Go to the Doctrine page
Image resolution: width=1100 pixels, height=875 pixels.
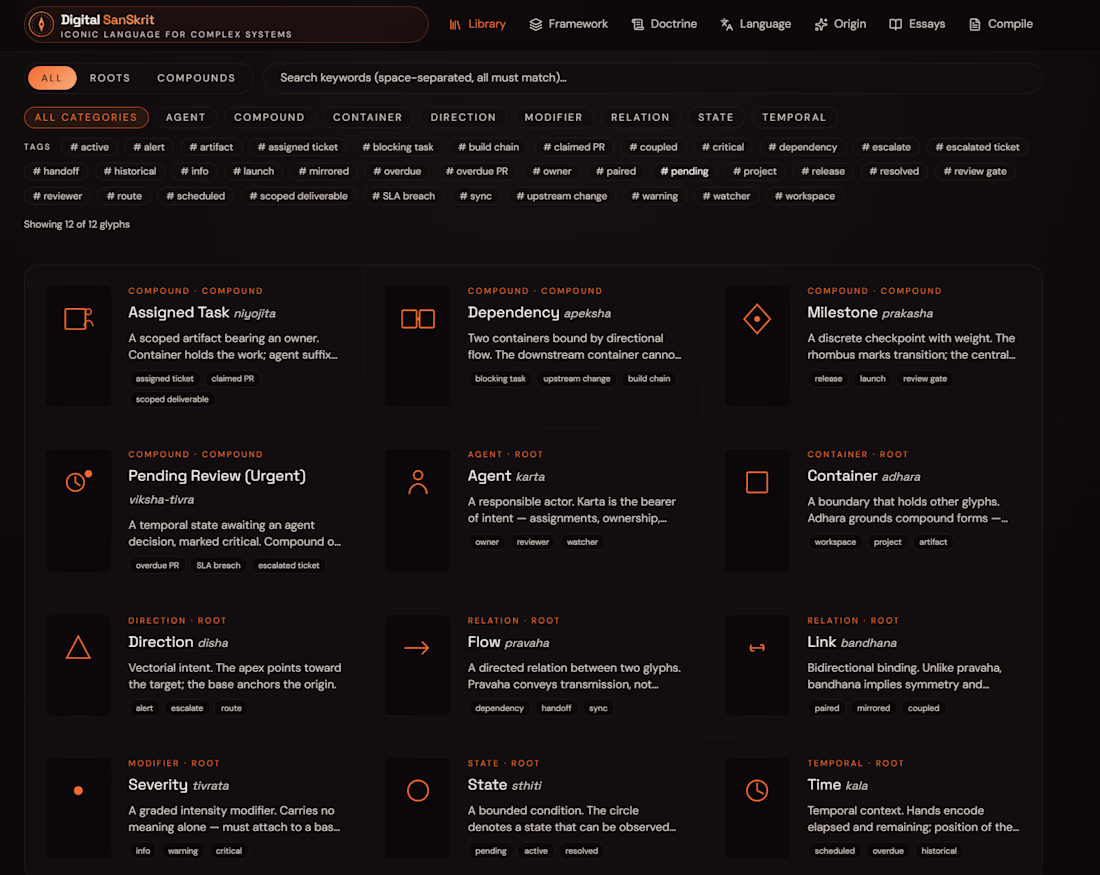(x=664, y=25)
